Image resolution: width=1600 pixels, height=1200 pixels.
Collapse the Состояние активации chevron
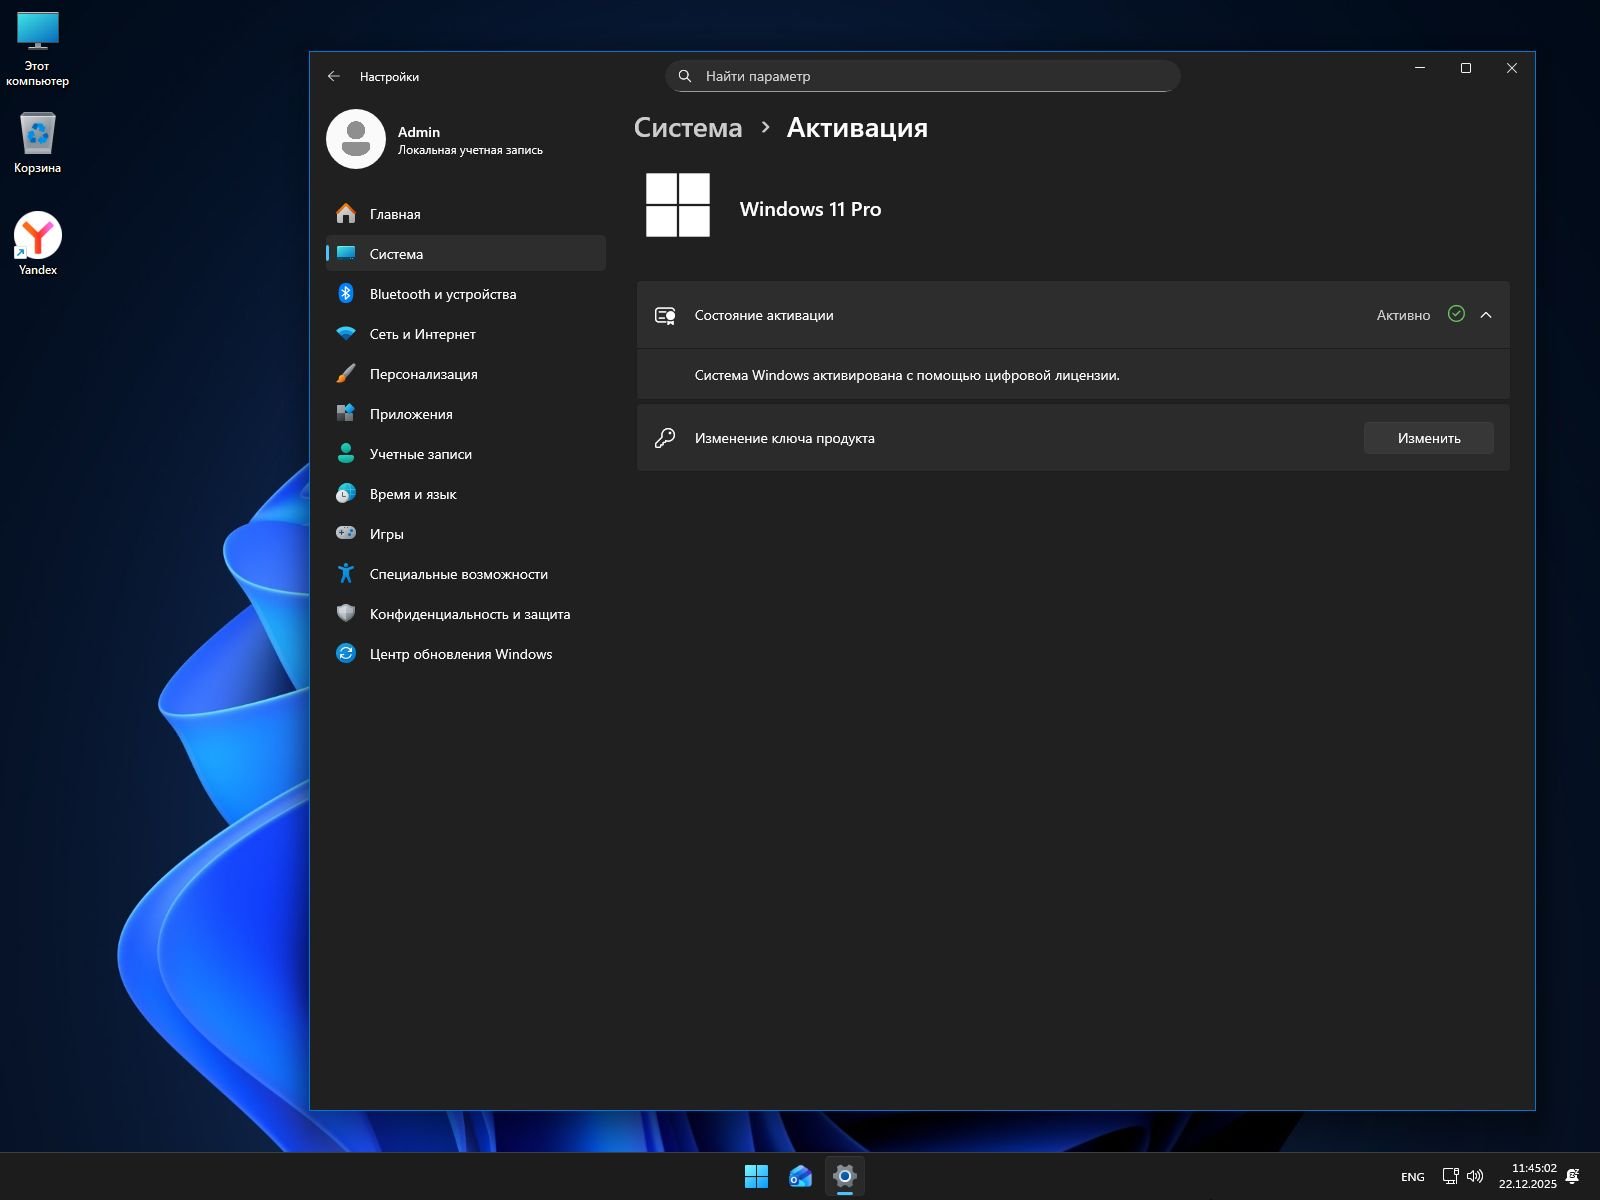click(x=1486, y=315)
